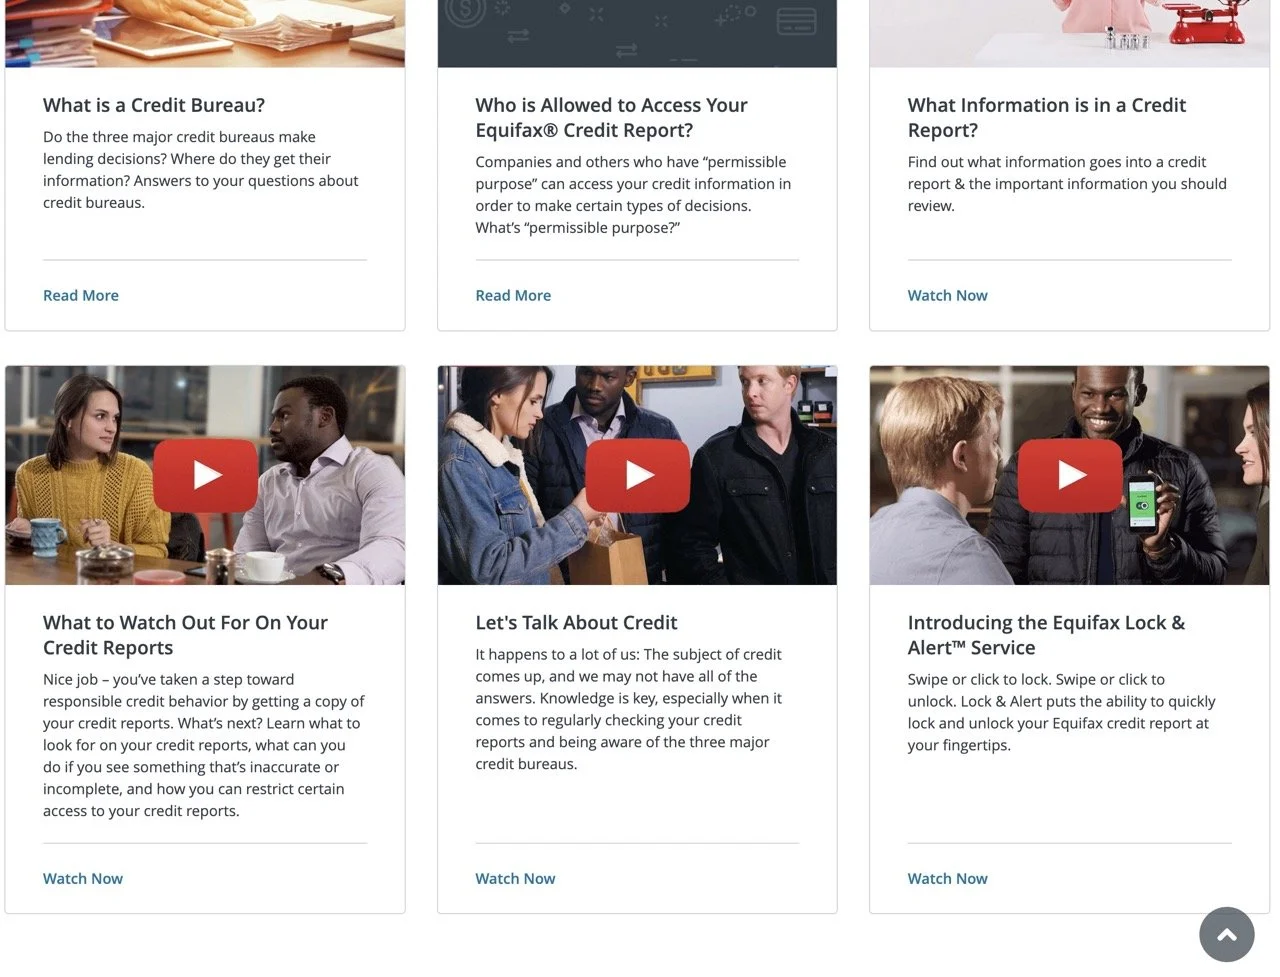Click the back-to-top arrow button
This screenshot has height=977, width=1280.
pyautogui.click(x=1227, y=934)
